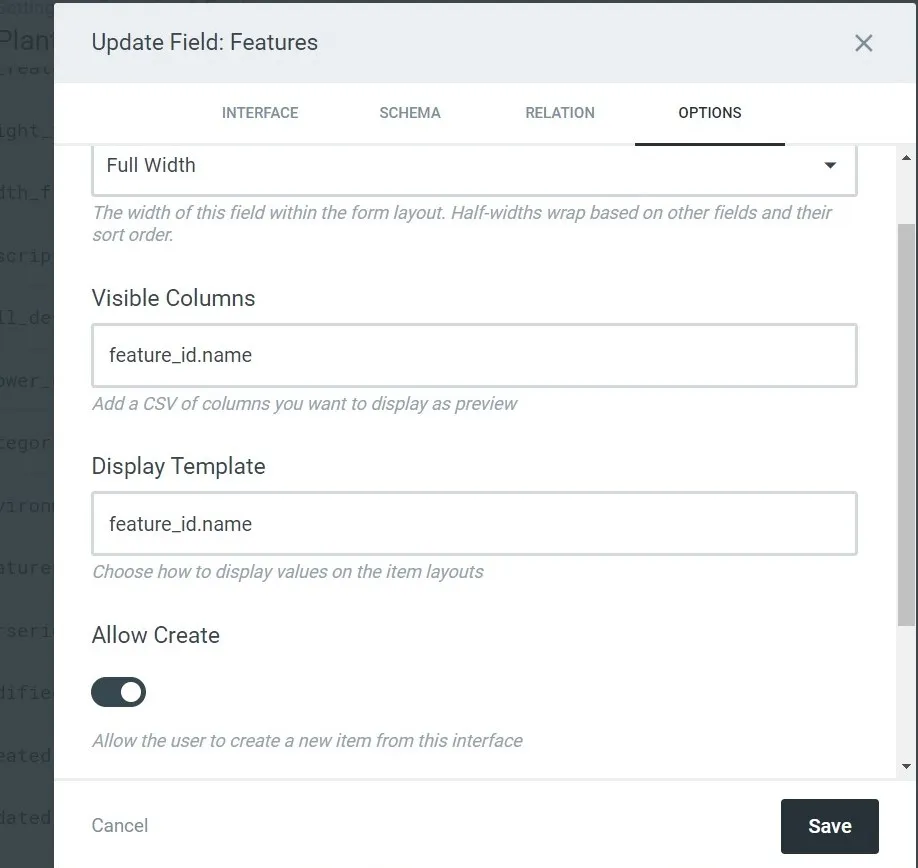Click Cancel to discard changes
The image size is (918, 868).
point(120,826)
